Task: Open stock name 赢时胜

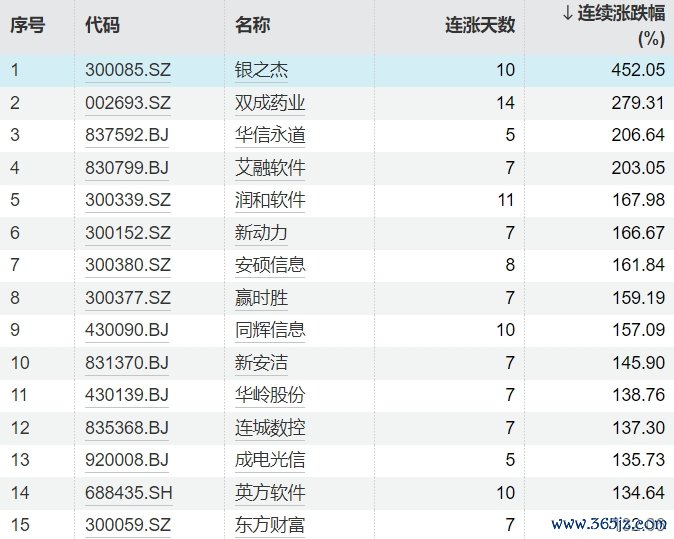Action: [x=261, y=297]
